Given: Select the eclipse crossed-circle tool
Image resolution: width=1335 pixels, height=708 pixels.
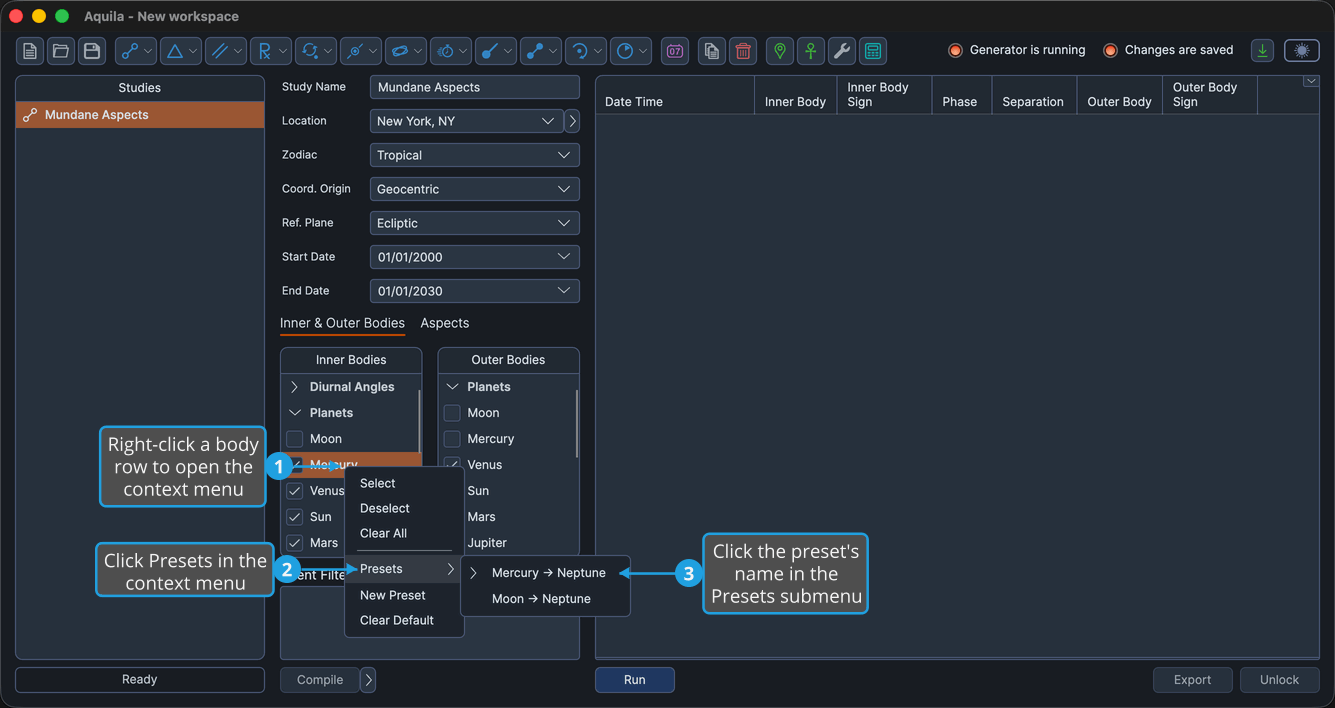Looking at the screenshot, I should click(361, 51).
